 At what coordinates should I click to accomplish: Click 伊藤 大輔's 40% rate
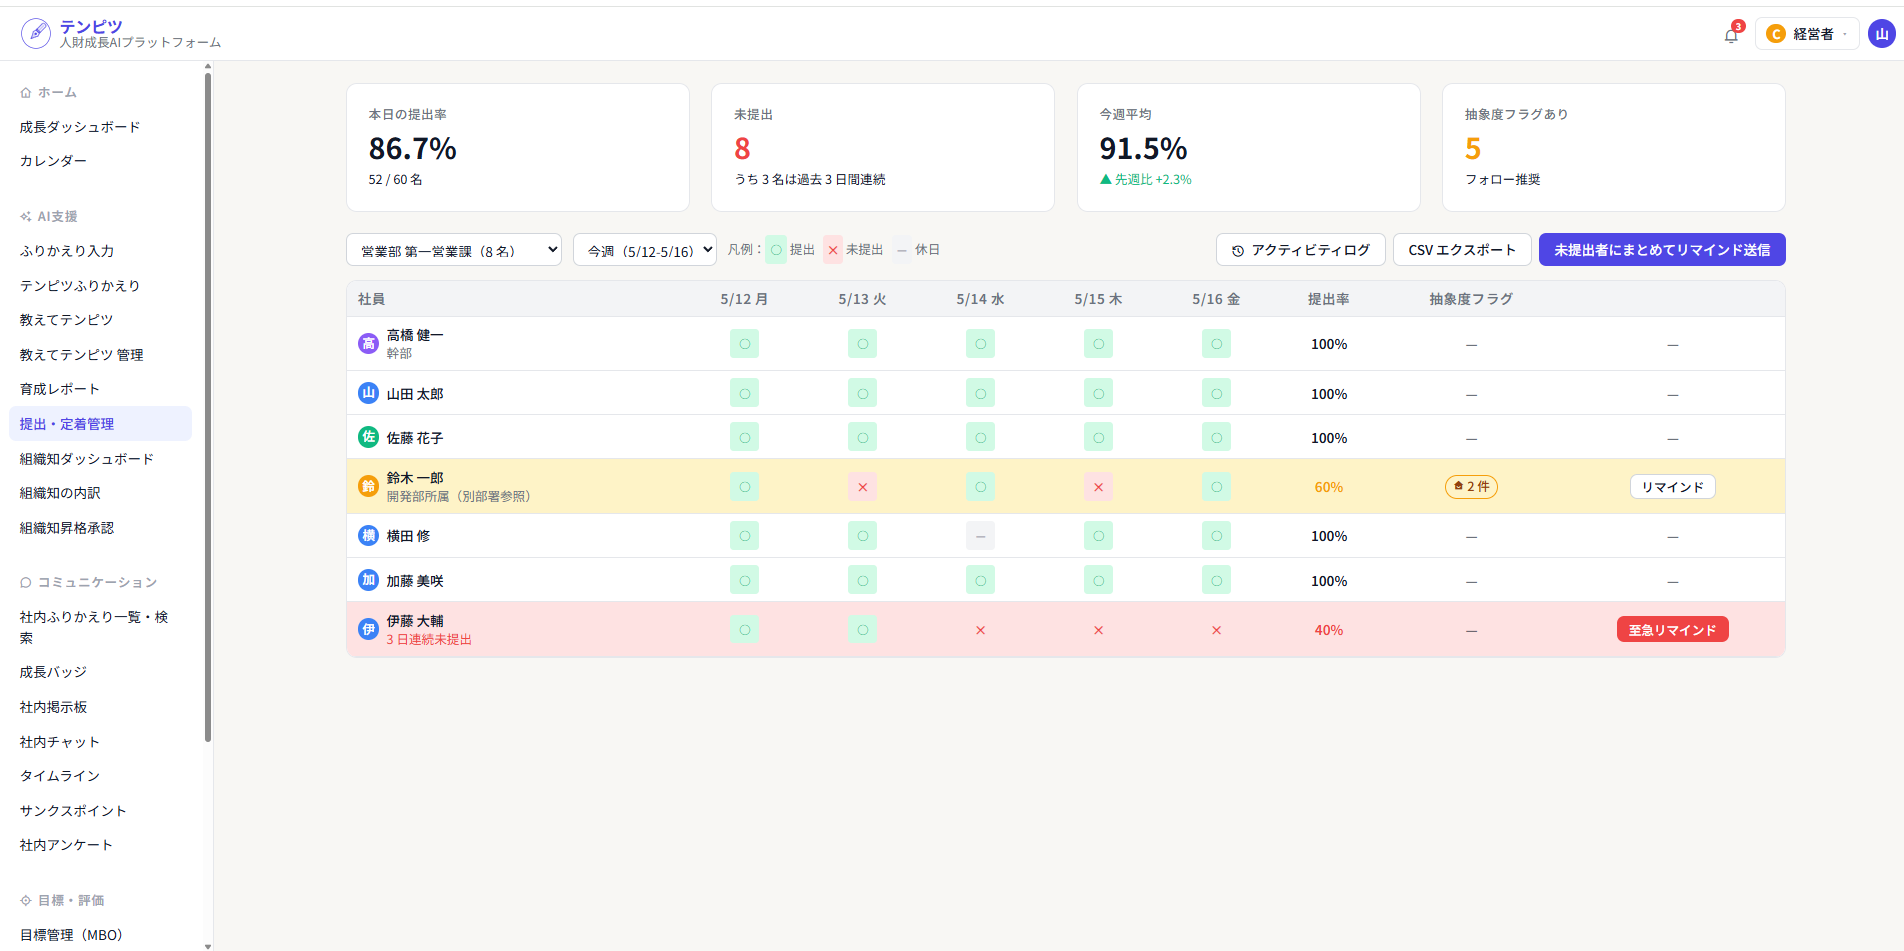tap(1329, 630)
